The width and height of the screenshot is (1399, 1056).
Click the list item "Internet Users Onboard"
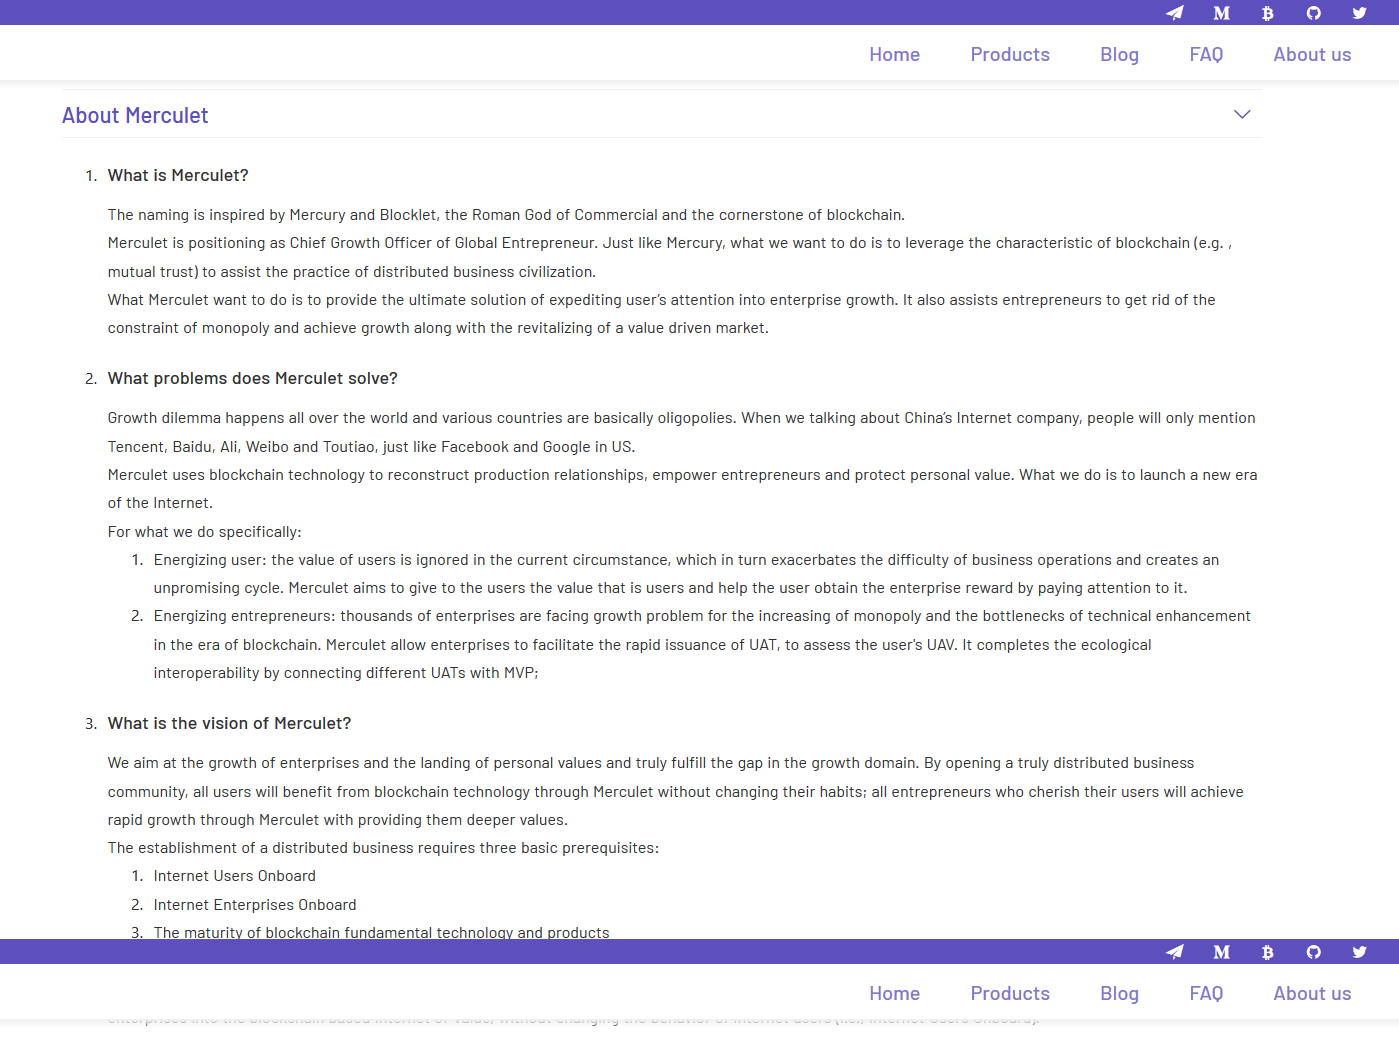point(235,876)
